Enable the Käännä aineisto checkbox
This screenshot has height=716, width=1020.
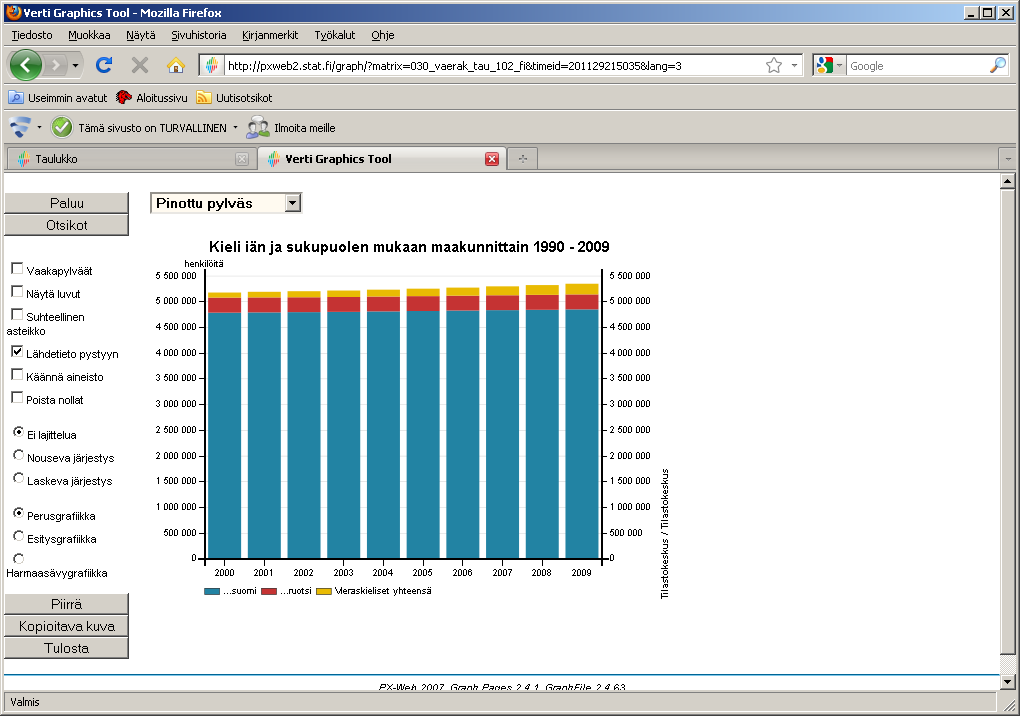coord(18,375)
